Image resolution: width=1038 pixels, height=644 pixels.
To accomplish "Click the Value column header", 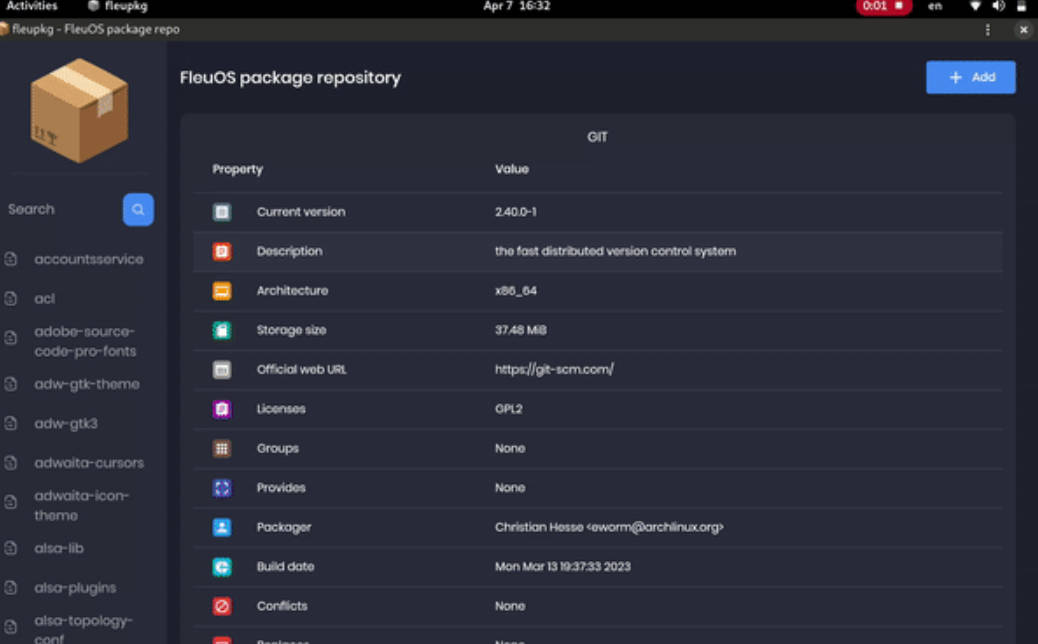I will 512,169.
